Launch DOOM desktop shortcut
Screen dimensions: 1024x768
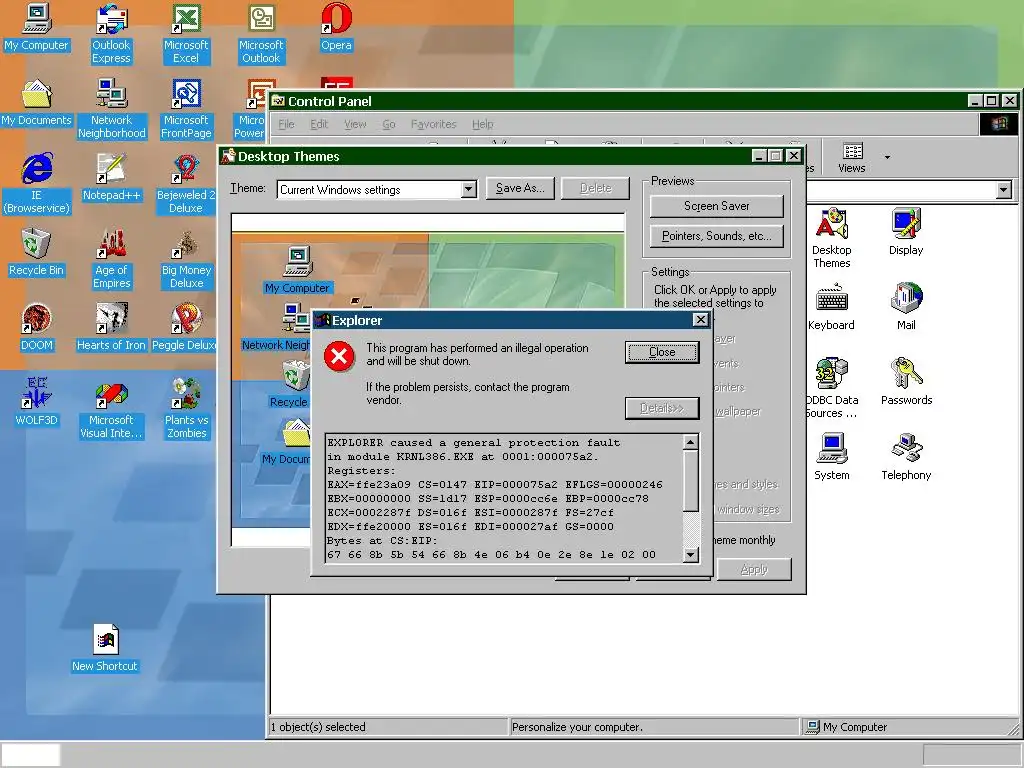point(37,328)
